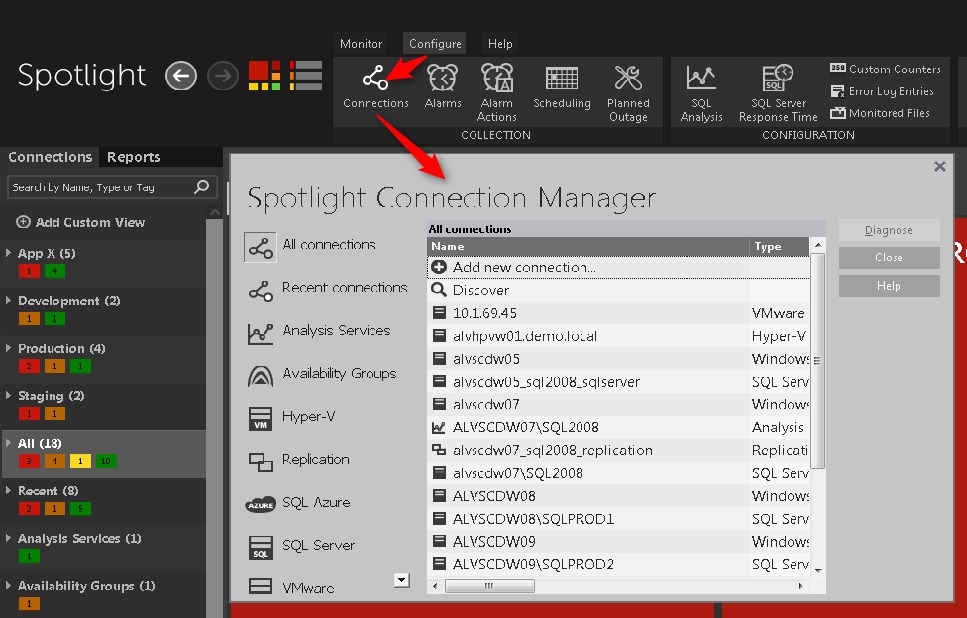Click the red status badge under All
Image resolution: width=967 pixels, height=618 pixels.
(x=29, y=461)
